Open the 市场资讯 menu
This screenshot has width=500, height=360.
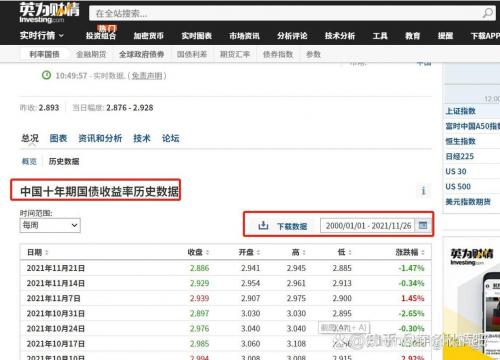coord(244,36)
